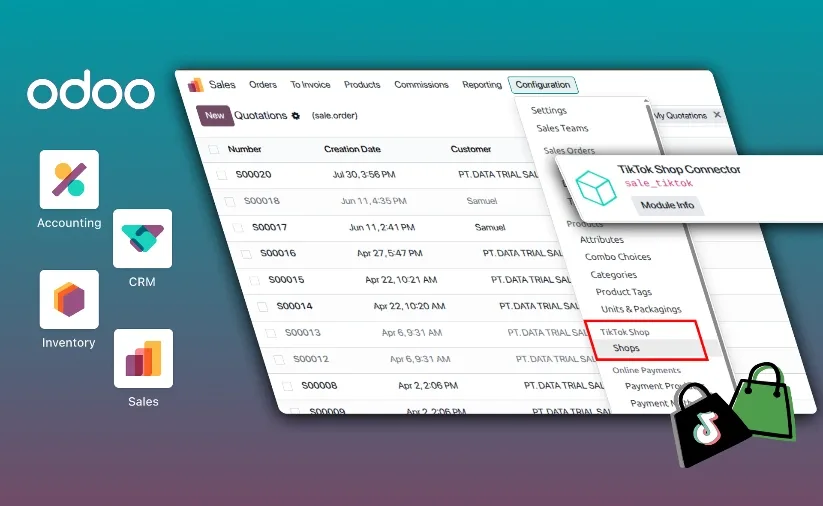Open the Sales app icon tile
This screenshot has height=506, width=823.
[143, 359]
